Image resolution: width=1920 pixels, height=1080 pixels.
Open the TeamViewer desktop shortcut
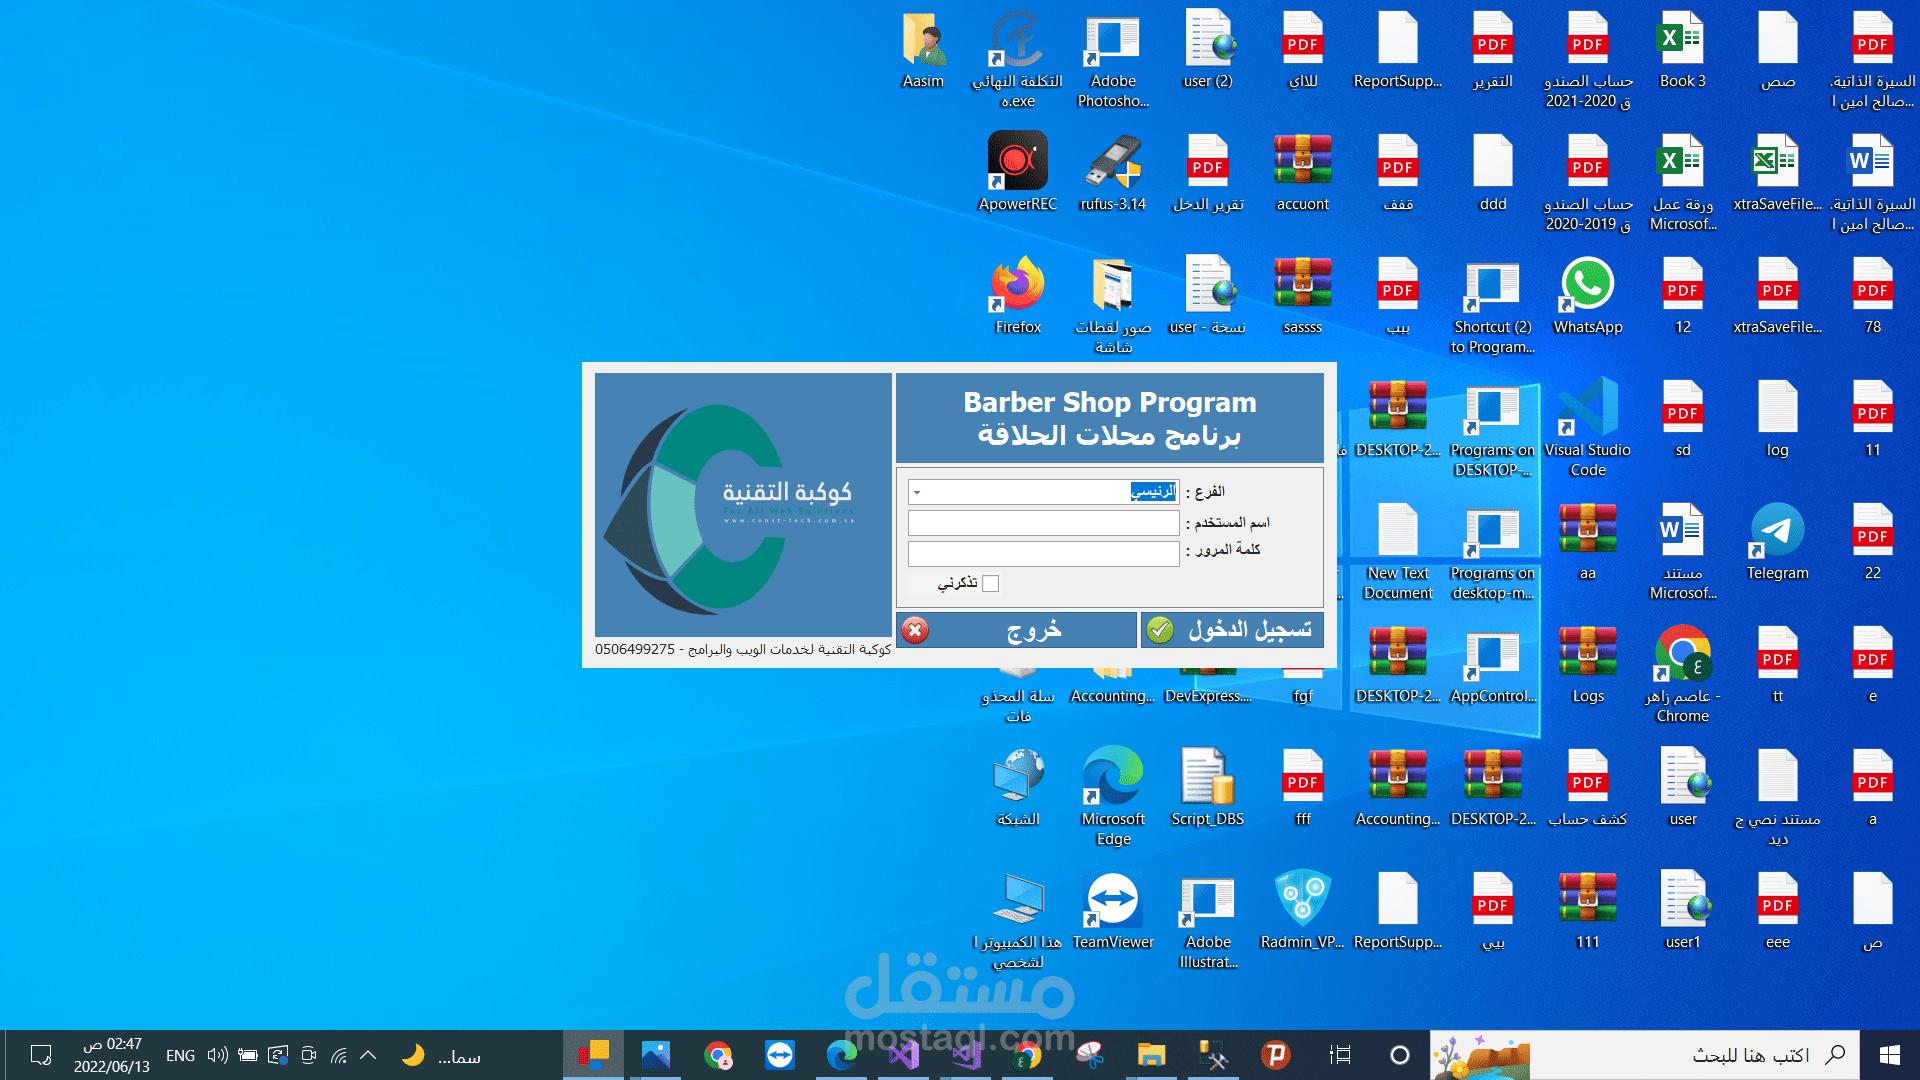(1112, 902)
